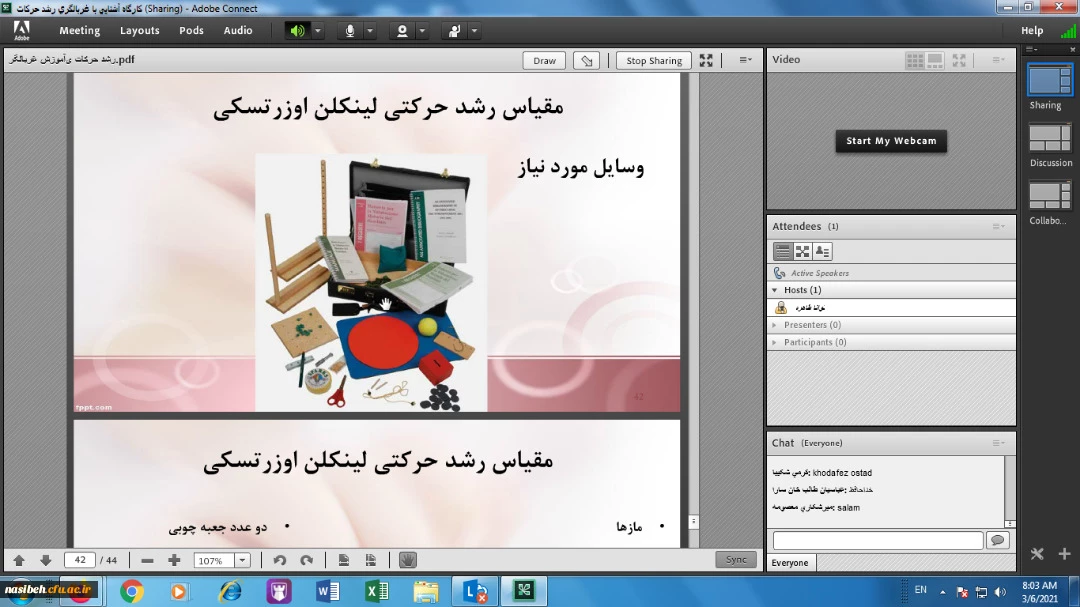This screenshot has width=1080, height=607.
Task: Open the Pods menu
Action: coord(191,31)
